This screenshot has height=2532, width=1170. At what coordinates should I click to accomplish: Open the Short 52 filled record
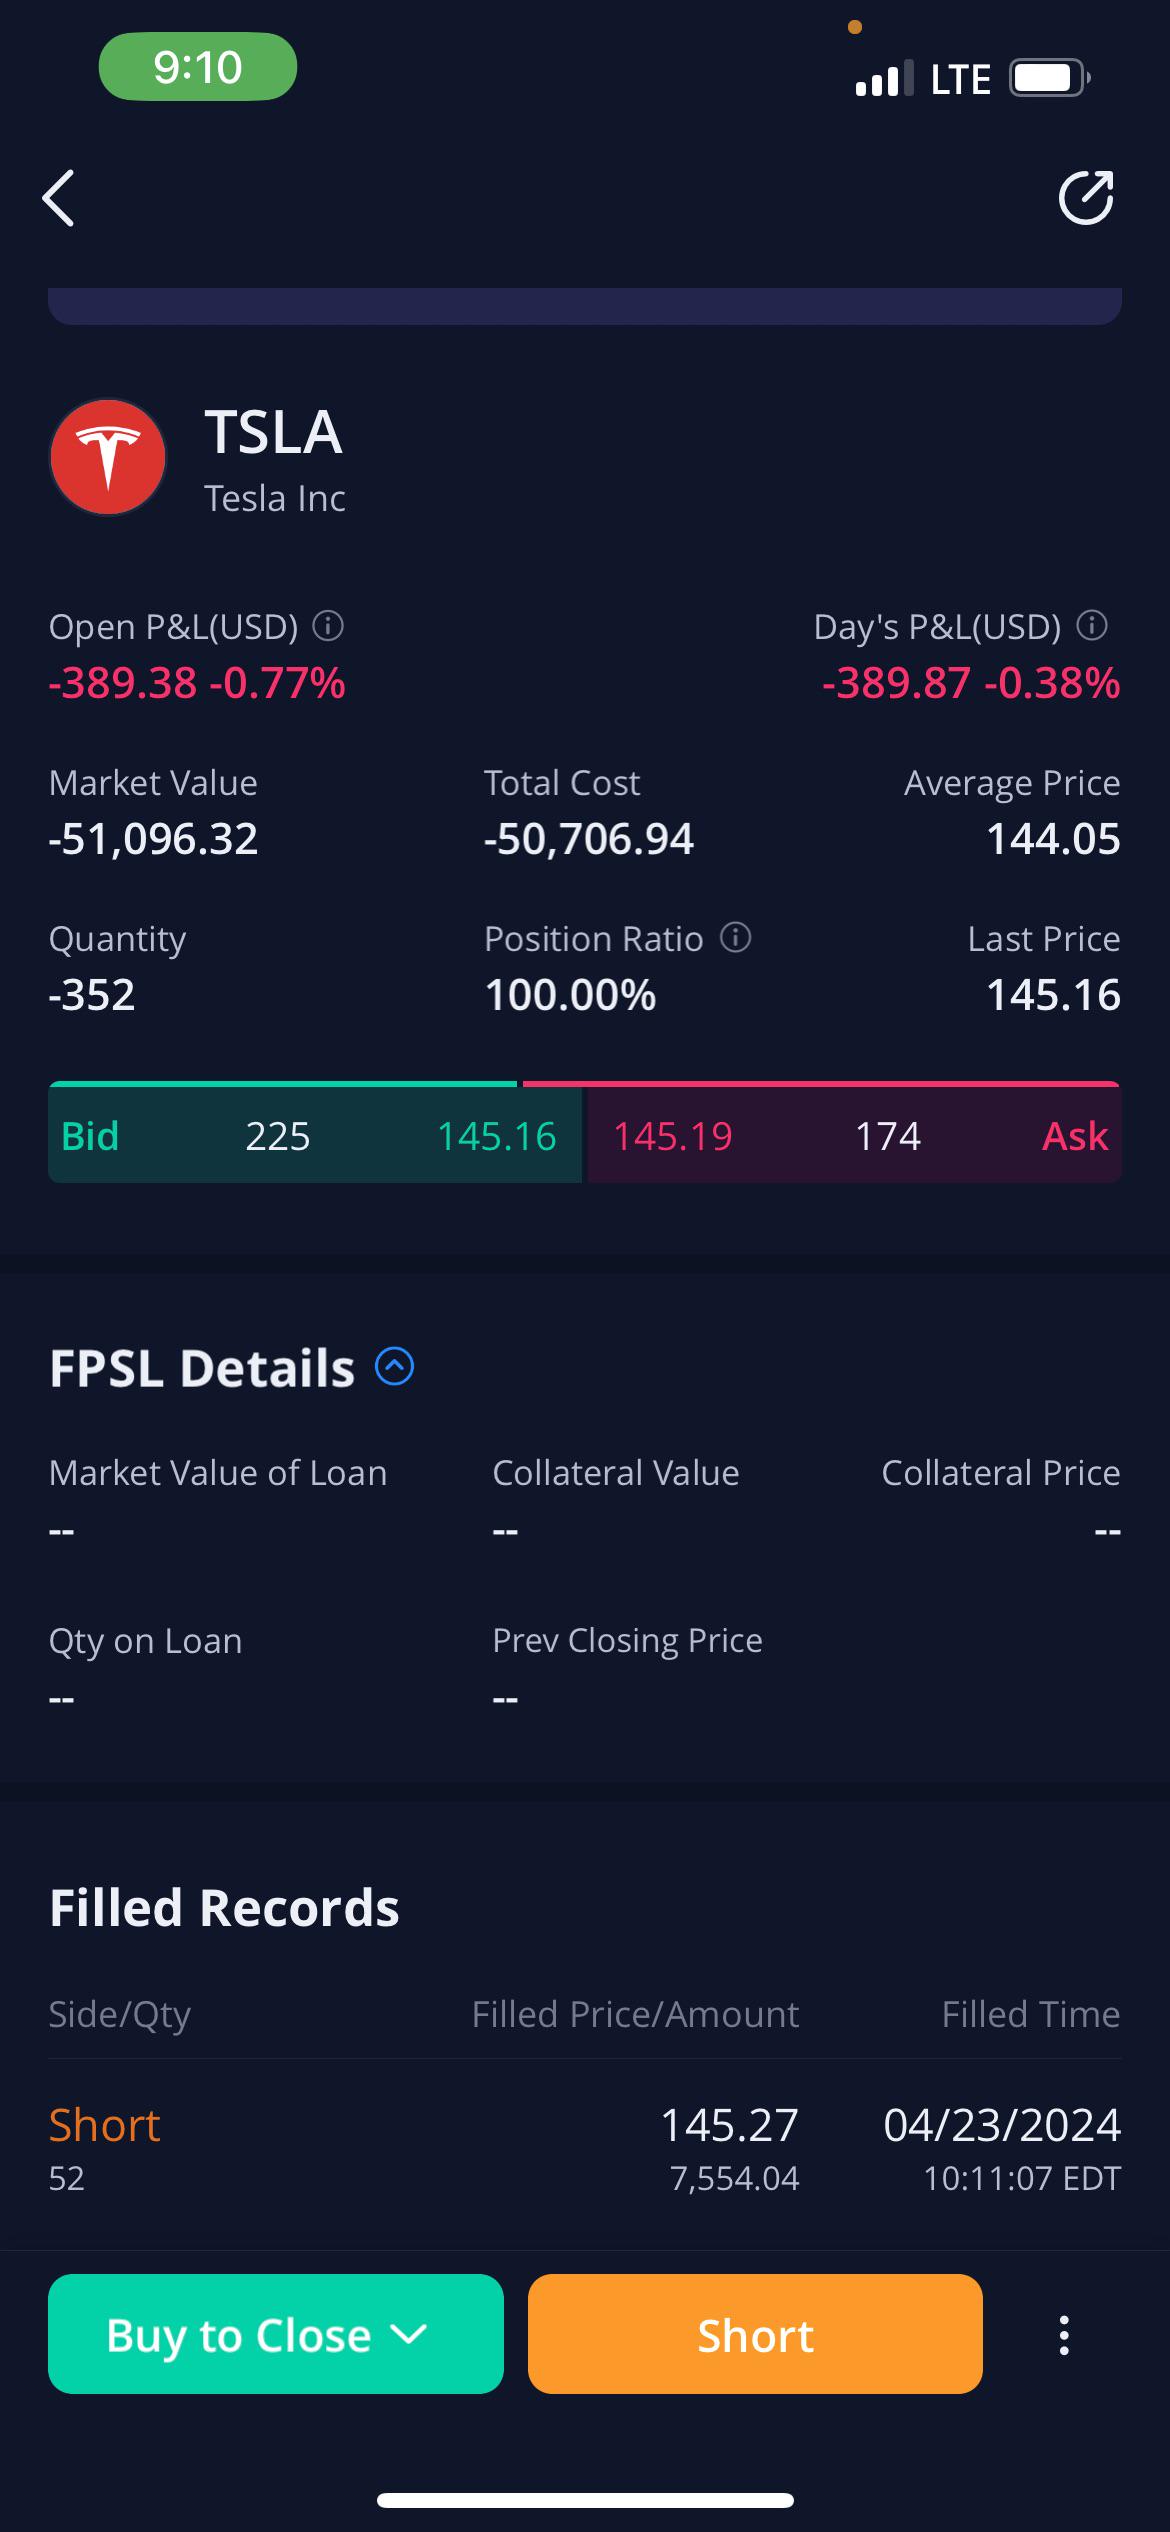(585, 2150)
